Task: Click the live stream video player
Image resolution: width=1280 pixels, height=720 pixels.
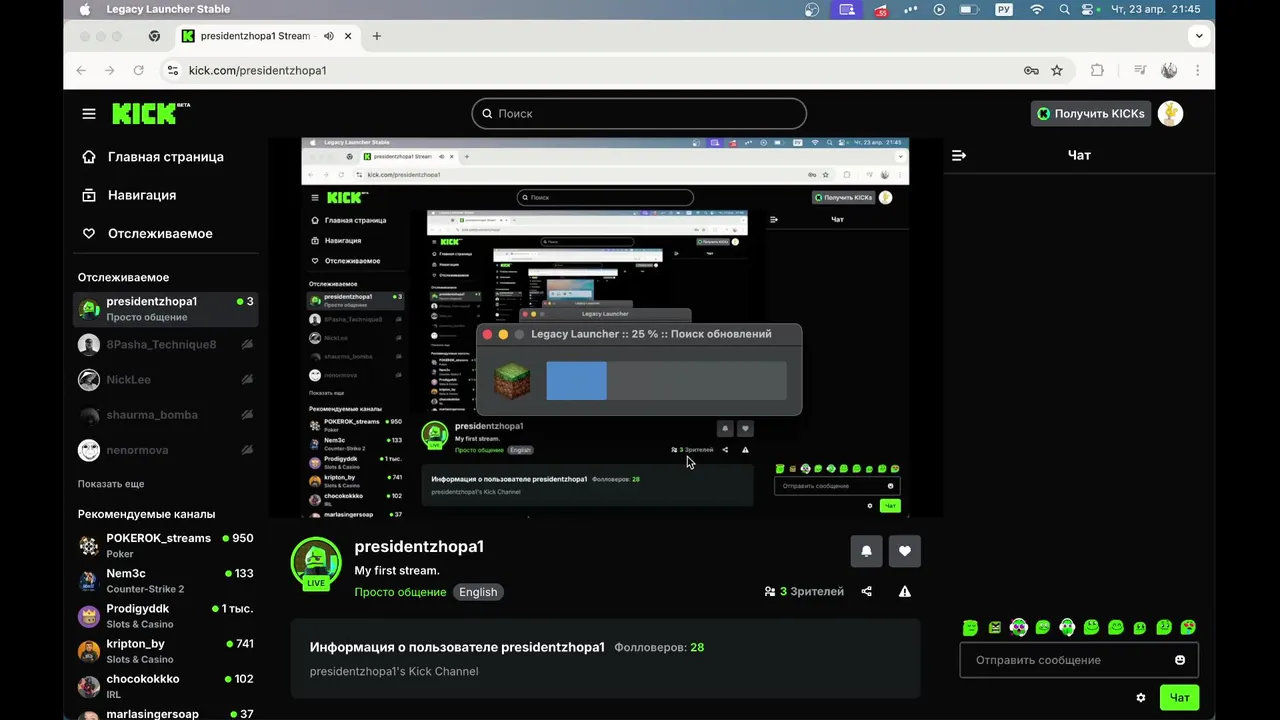Action: click(605, 328)
